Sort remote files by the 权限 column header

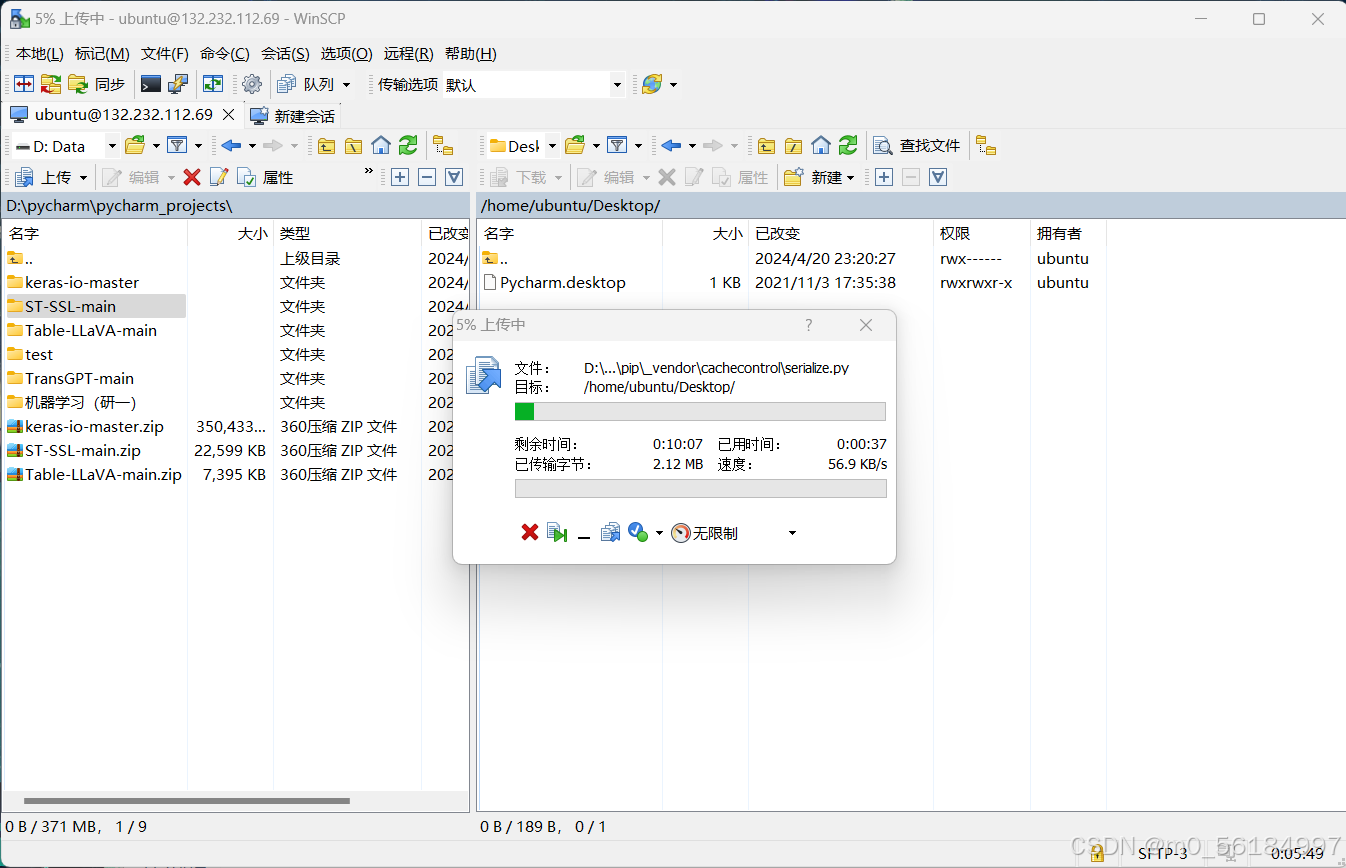(x=981, y=233)
